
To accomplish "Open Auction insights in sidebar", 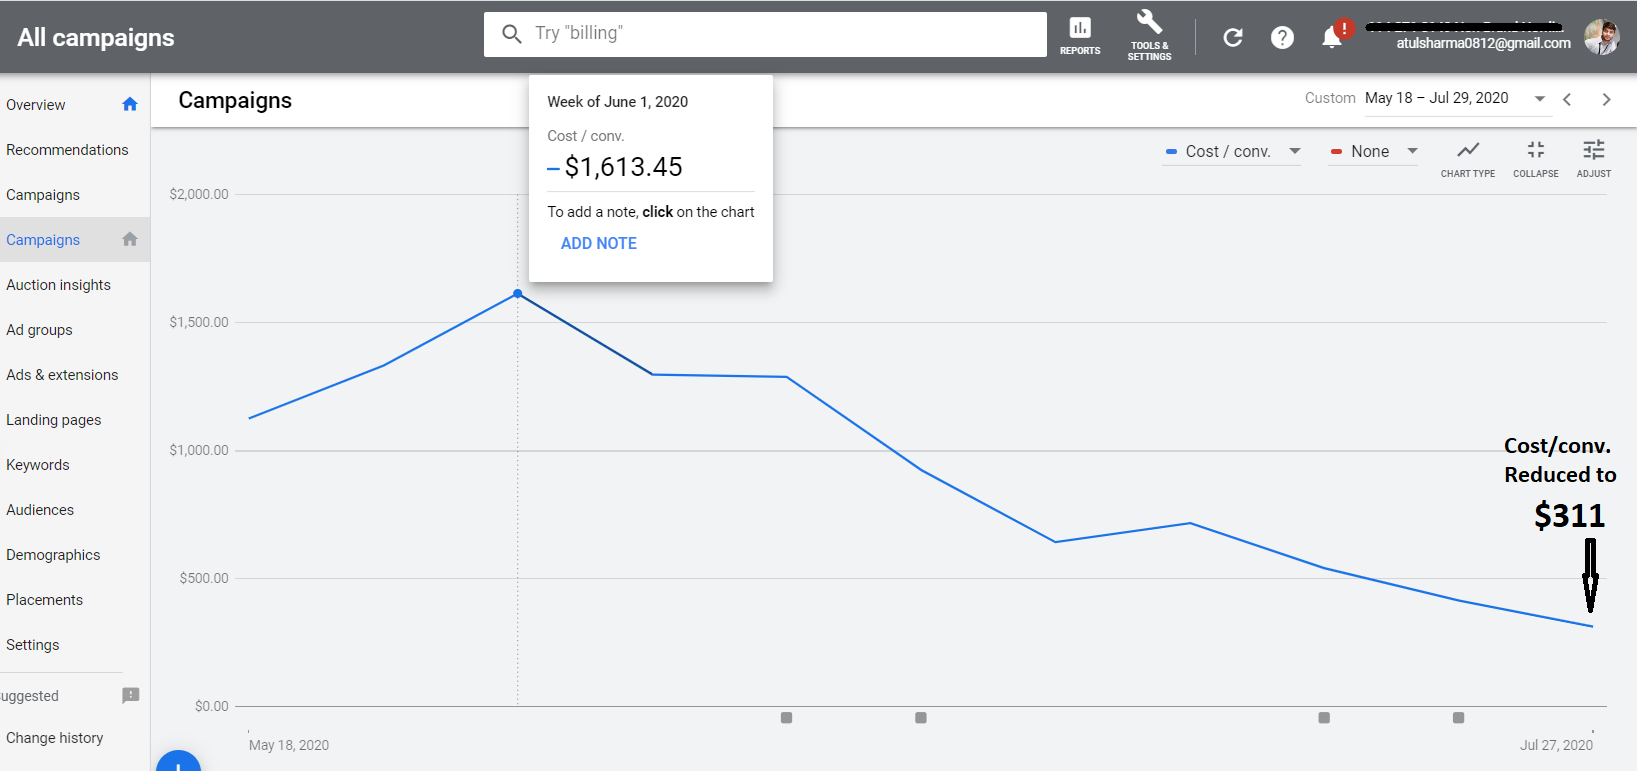I will [x=58, y=285].
